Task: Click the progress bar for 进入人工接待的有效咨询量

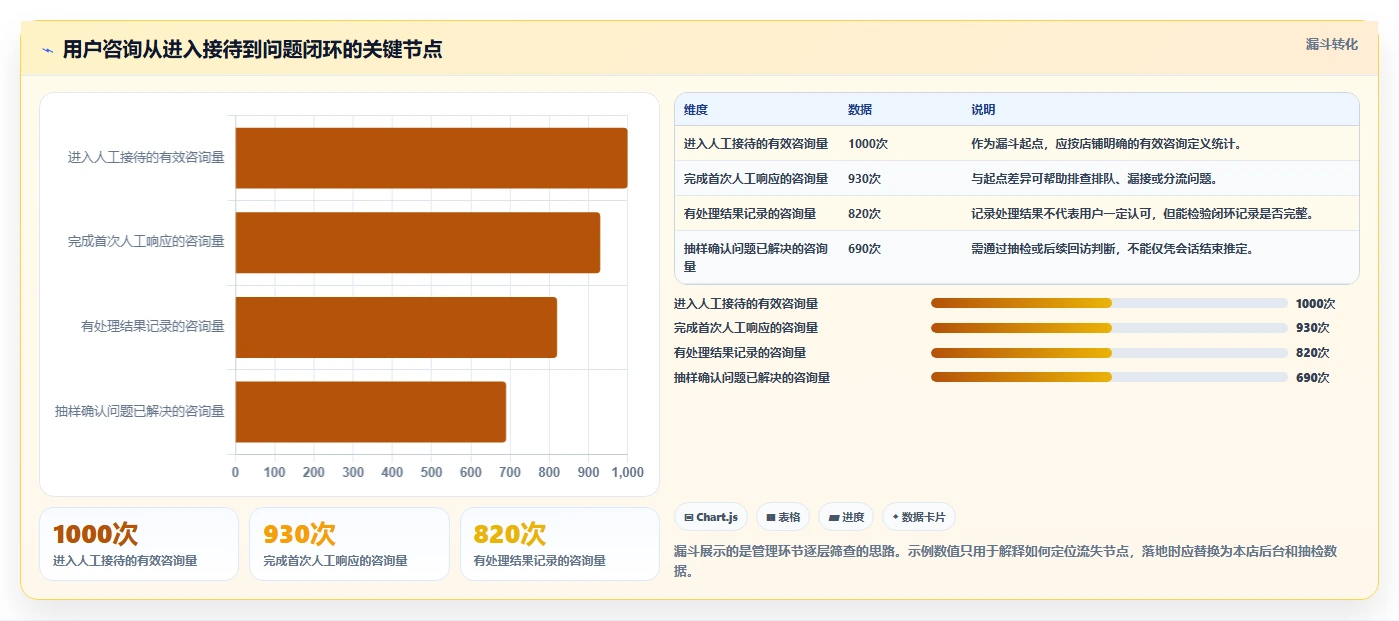Action: click(x=1109, y=303)
